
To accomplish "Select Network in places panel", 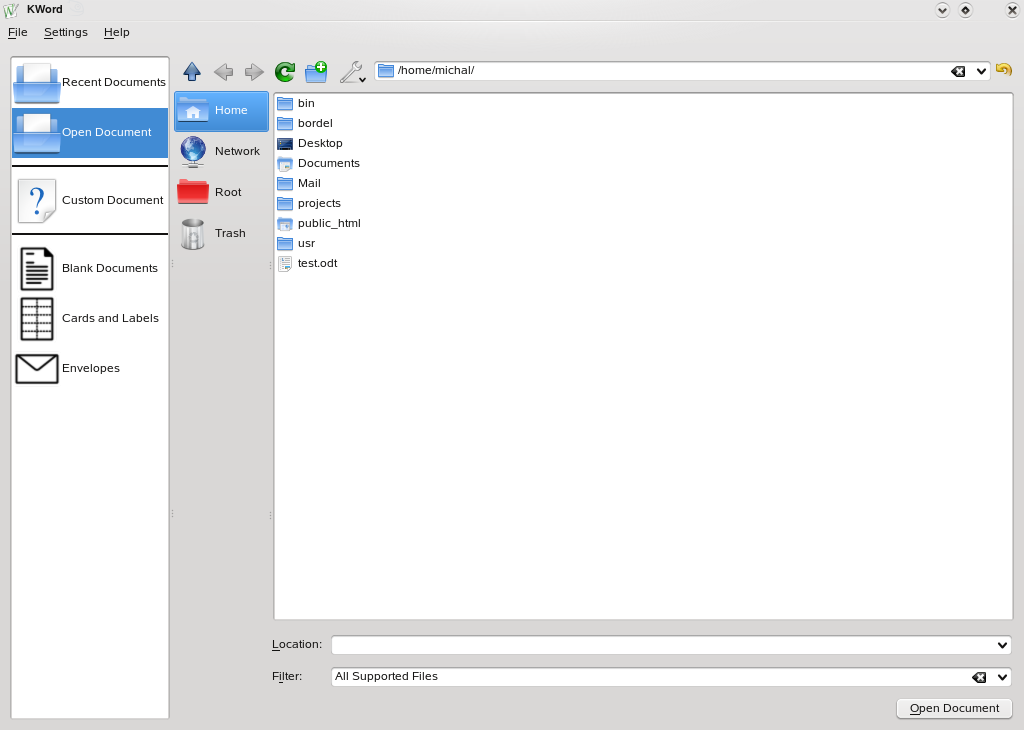I will [221, 151].
